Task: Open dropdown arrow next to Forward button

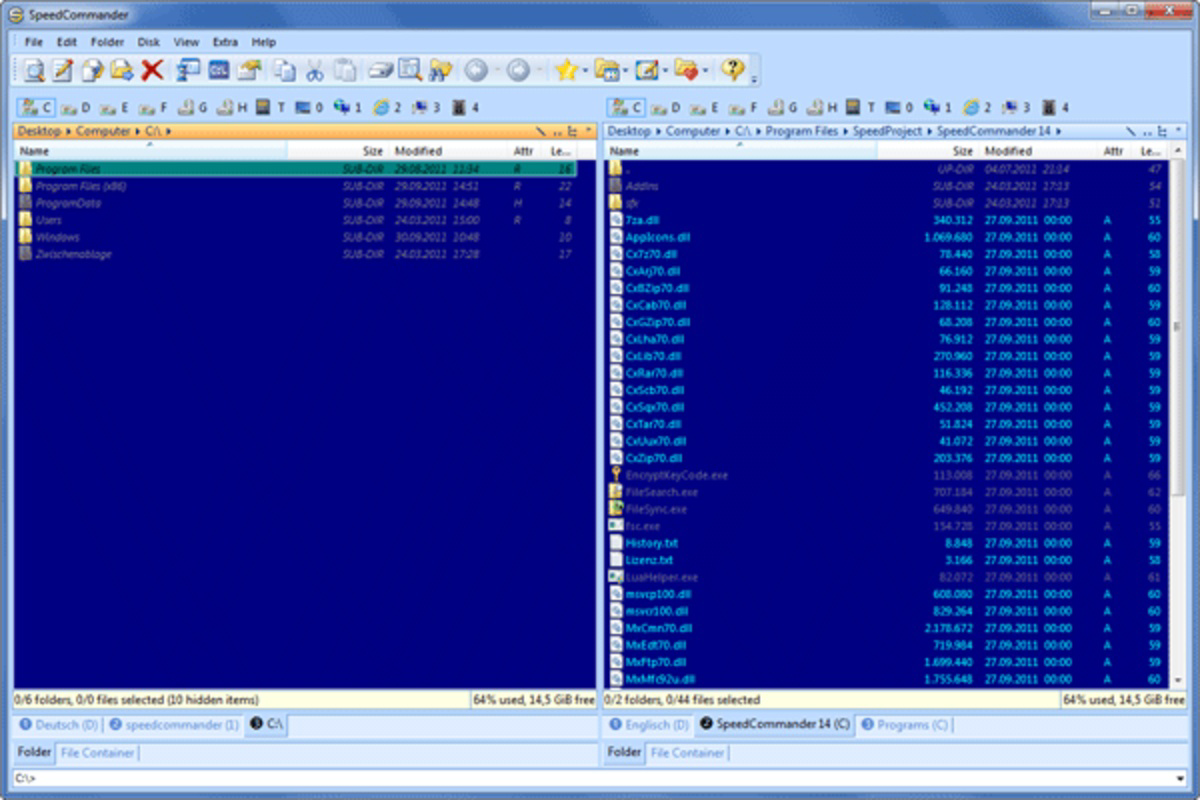Action: click(x=540, y=70)
